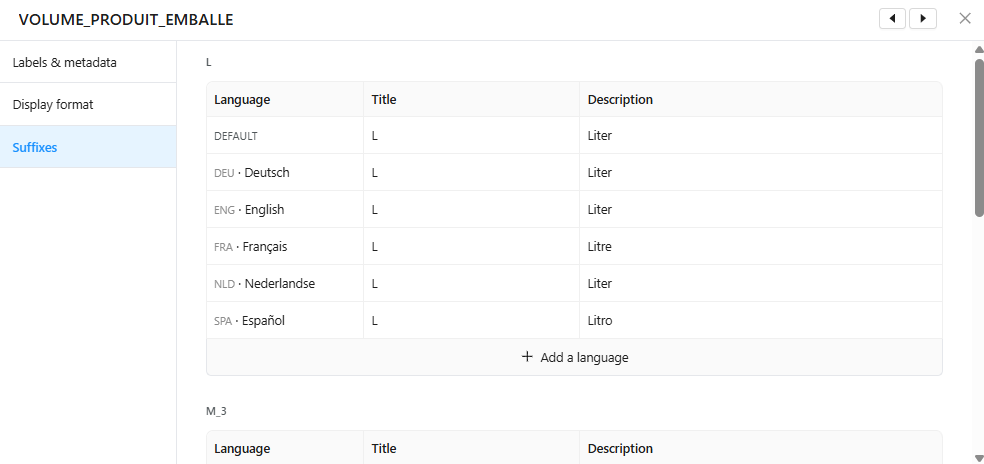Click the DEFAULT language cell
The width and height of the screenshot is (984, 464).
(x=285, y=136)
